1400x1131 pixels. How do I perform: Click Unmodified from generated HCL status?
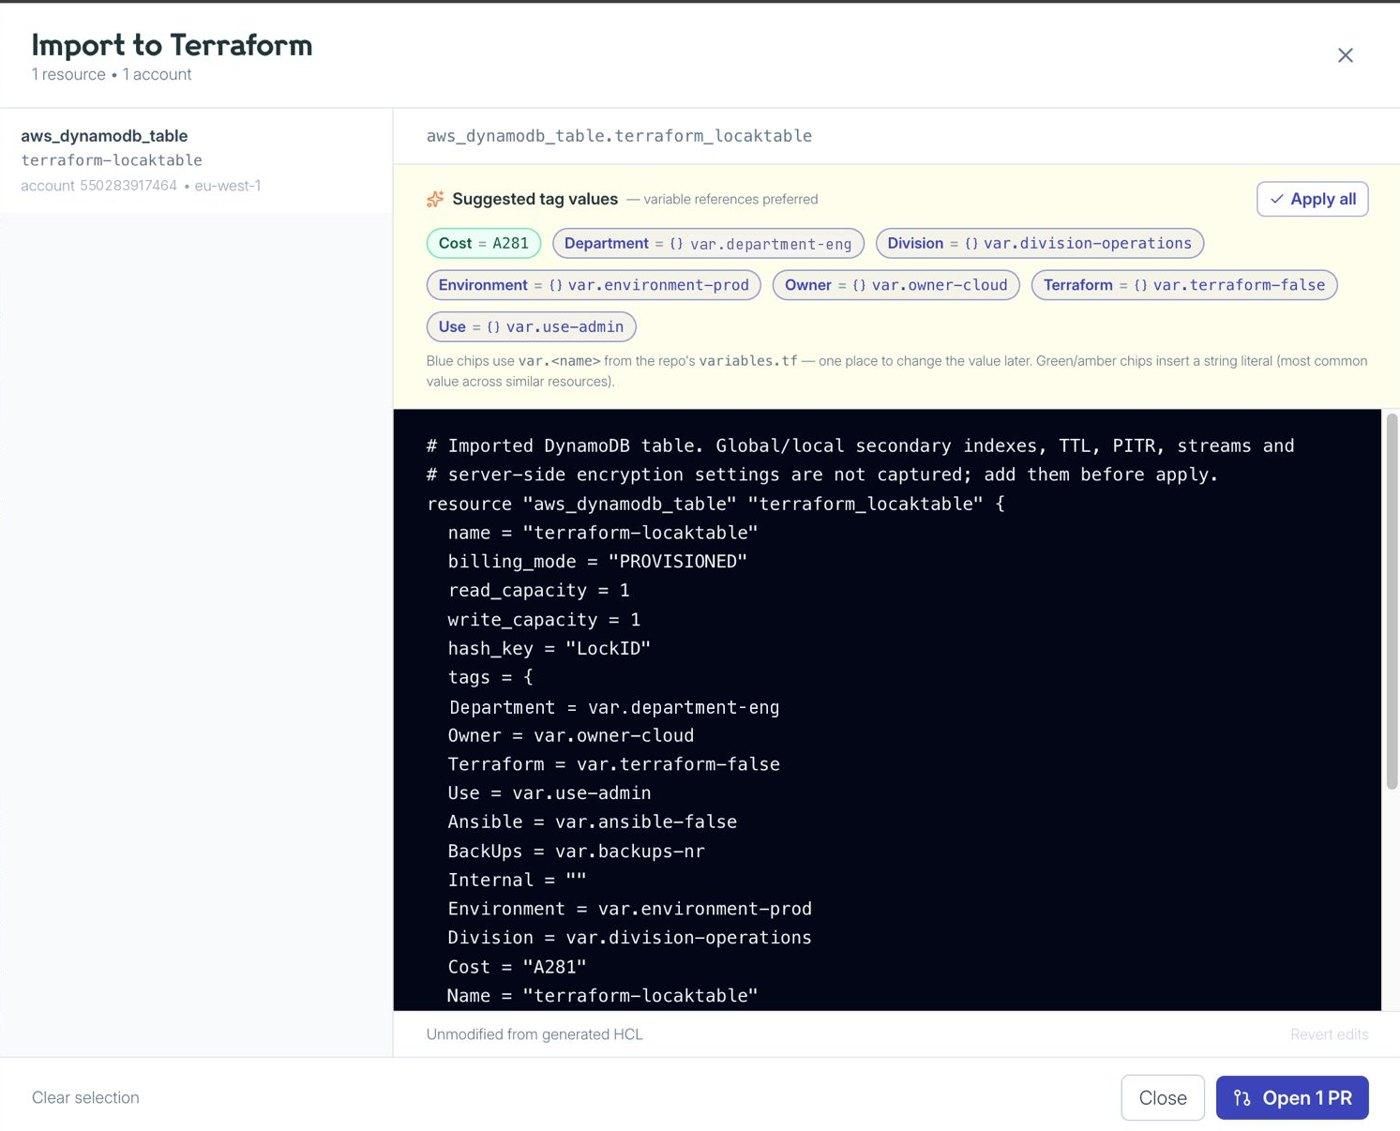[x=535, y=1034]
